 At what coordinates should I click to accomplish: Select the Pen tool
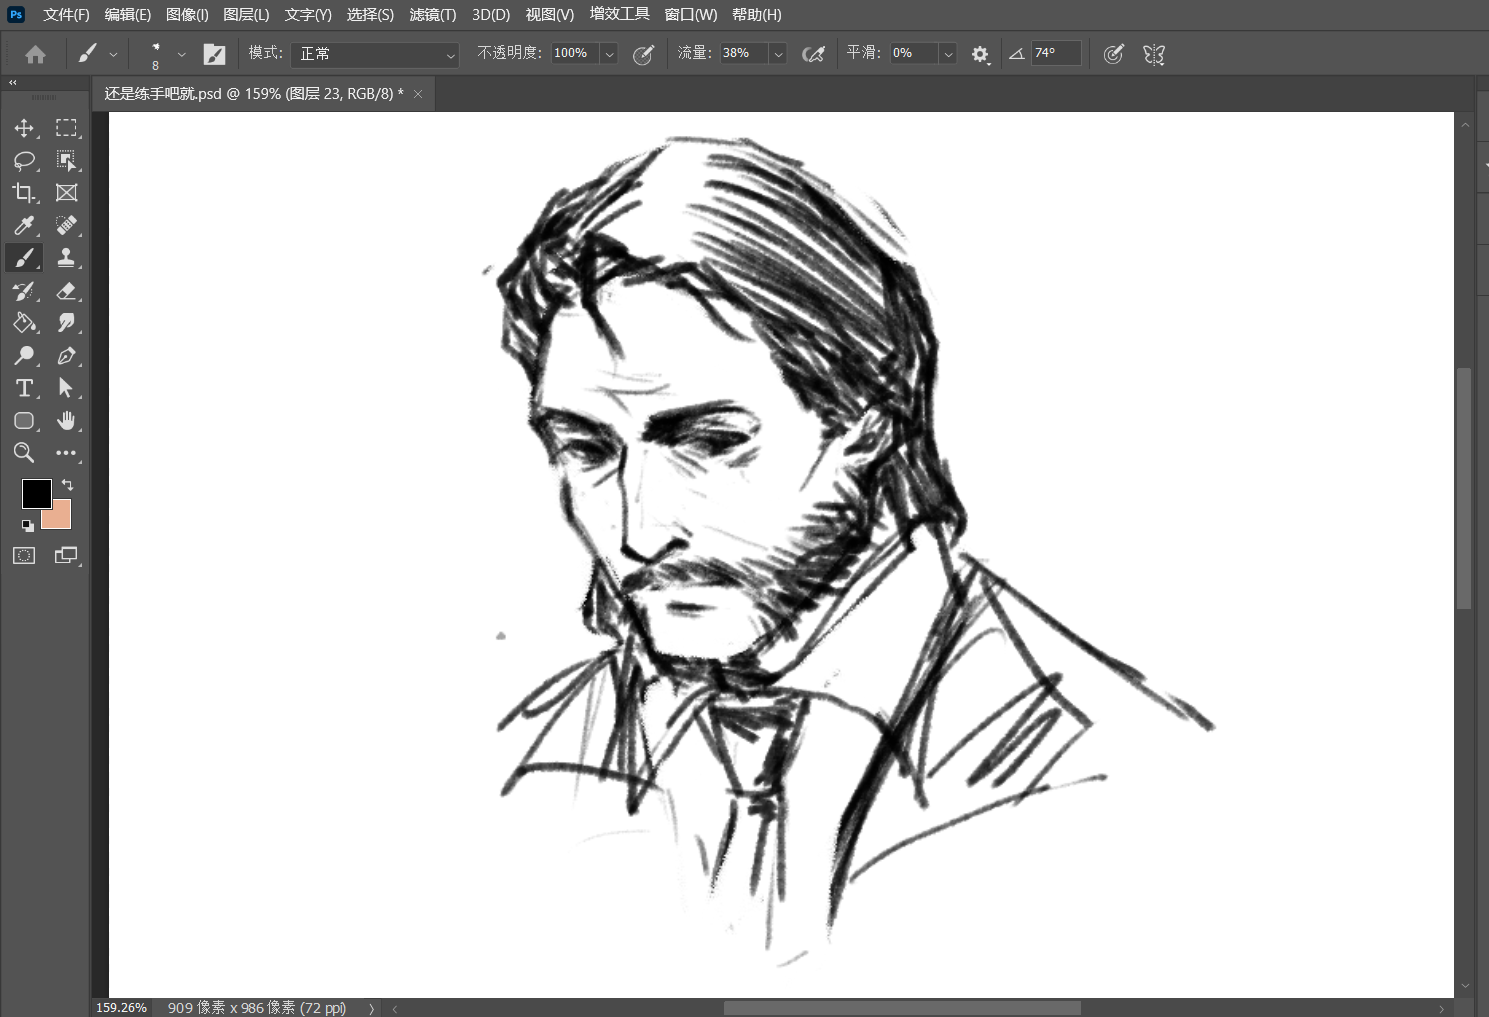click(66, 356)
